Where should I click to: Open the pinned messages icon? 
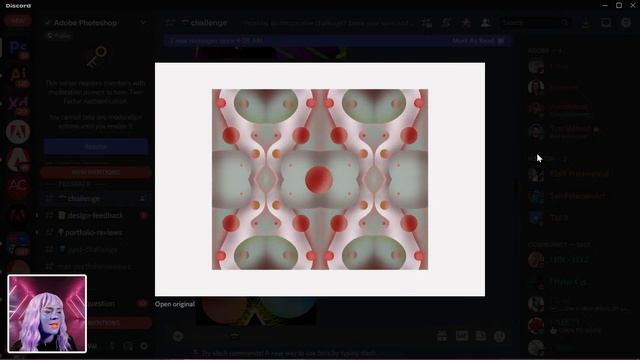[466, 23]
